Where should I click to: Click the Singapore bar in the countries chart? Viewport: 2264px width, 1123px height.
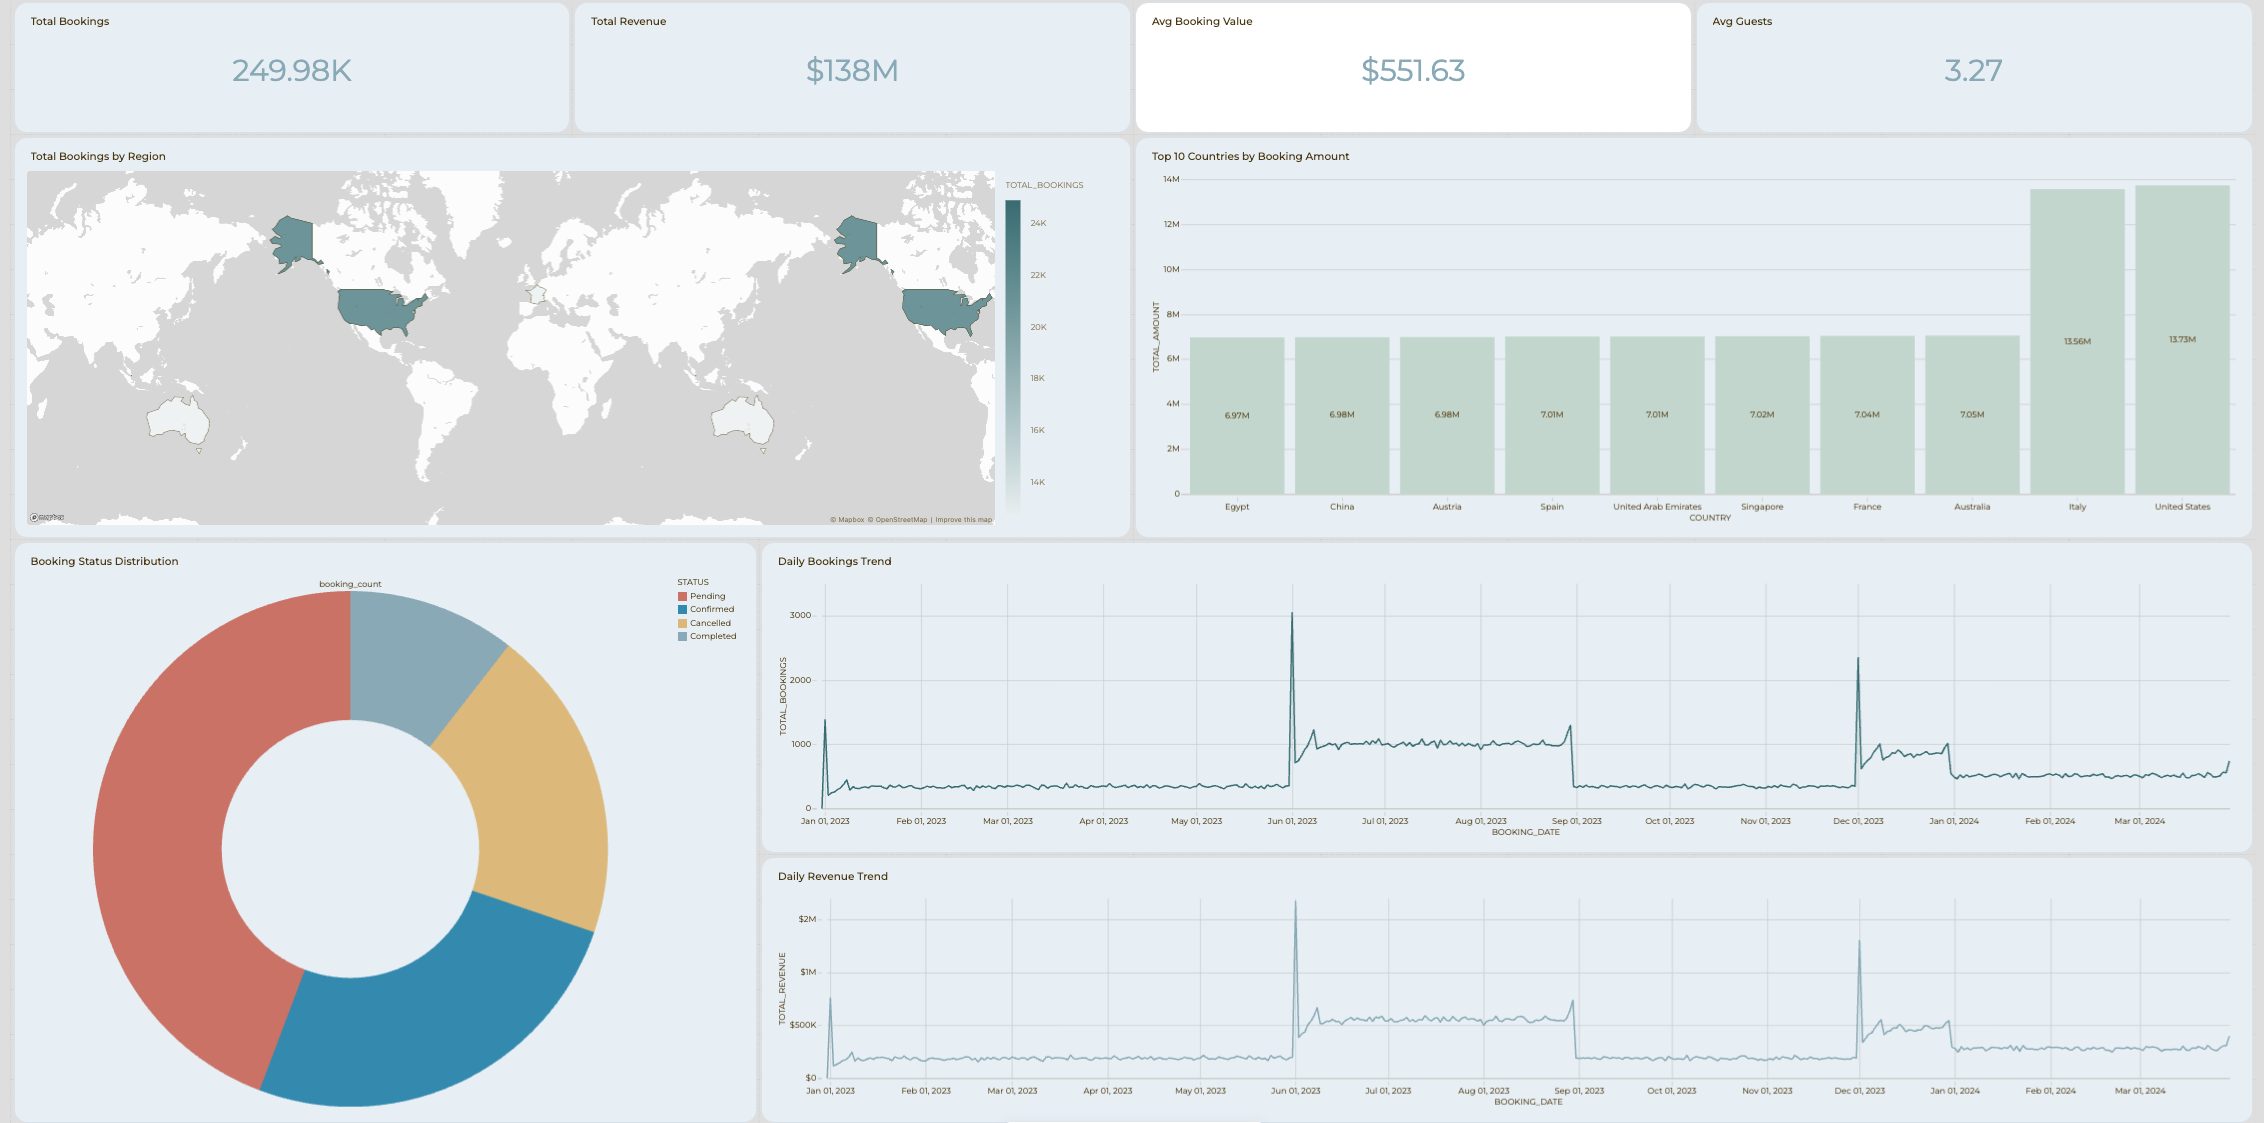click(x=1762, y=415)
